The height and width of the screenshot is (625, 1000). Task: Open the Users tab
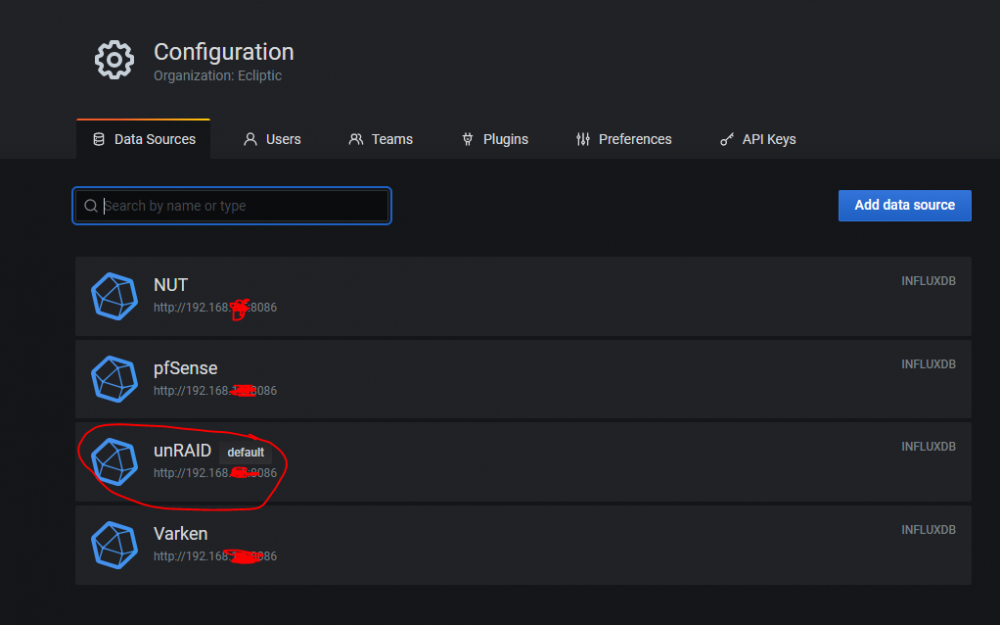click(272, 139)
